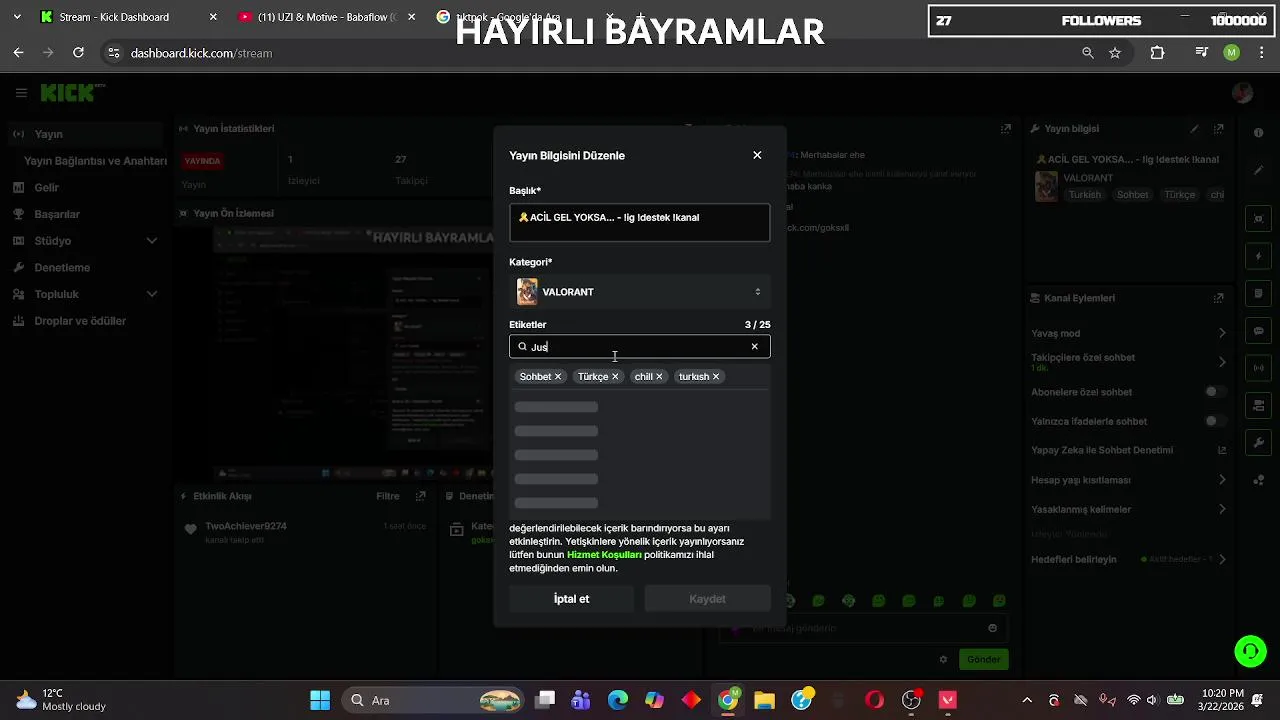The height and width of the screenshot is (720, 1280).
Task: Go back in the browser
Action: pos(18,53)
